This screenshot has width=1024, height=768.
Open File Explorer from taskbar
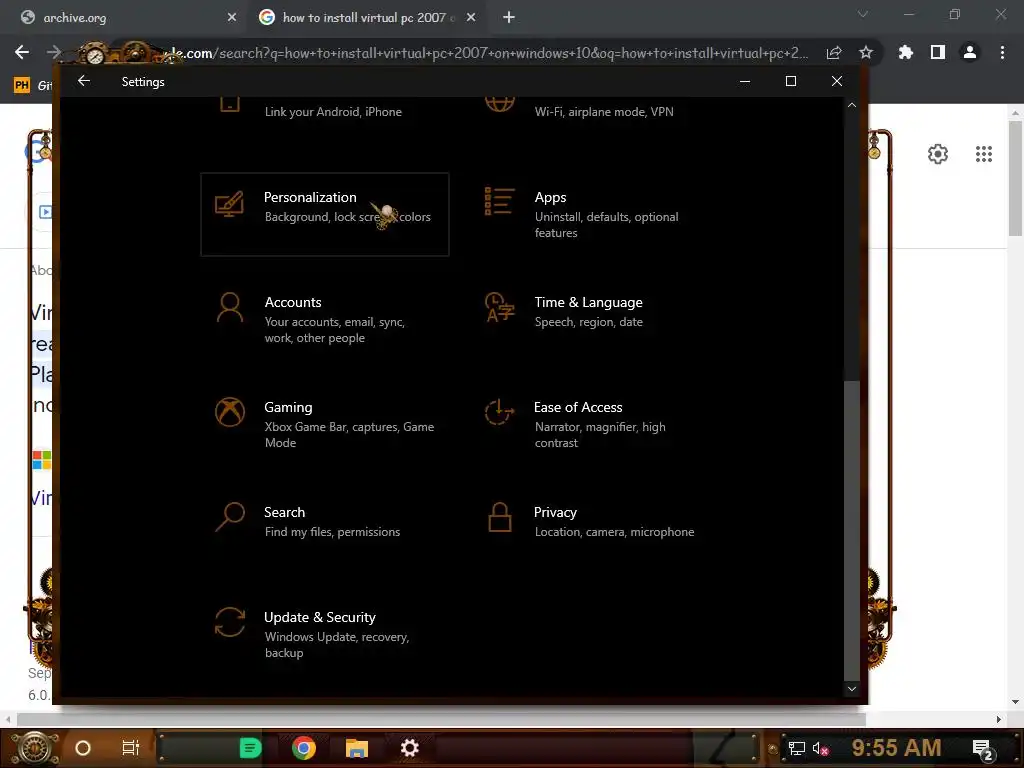click(x=357, y=748)
